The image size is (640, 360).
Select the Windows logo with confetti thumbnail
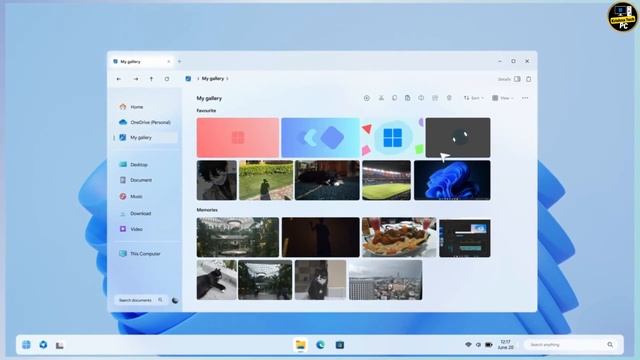point(393,138)
